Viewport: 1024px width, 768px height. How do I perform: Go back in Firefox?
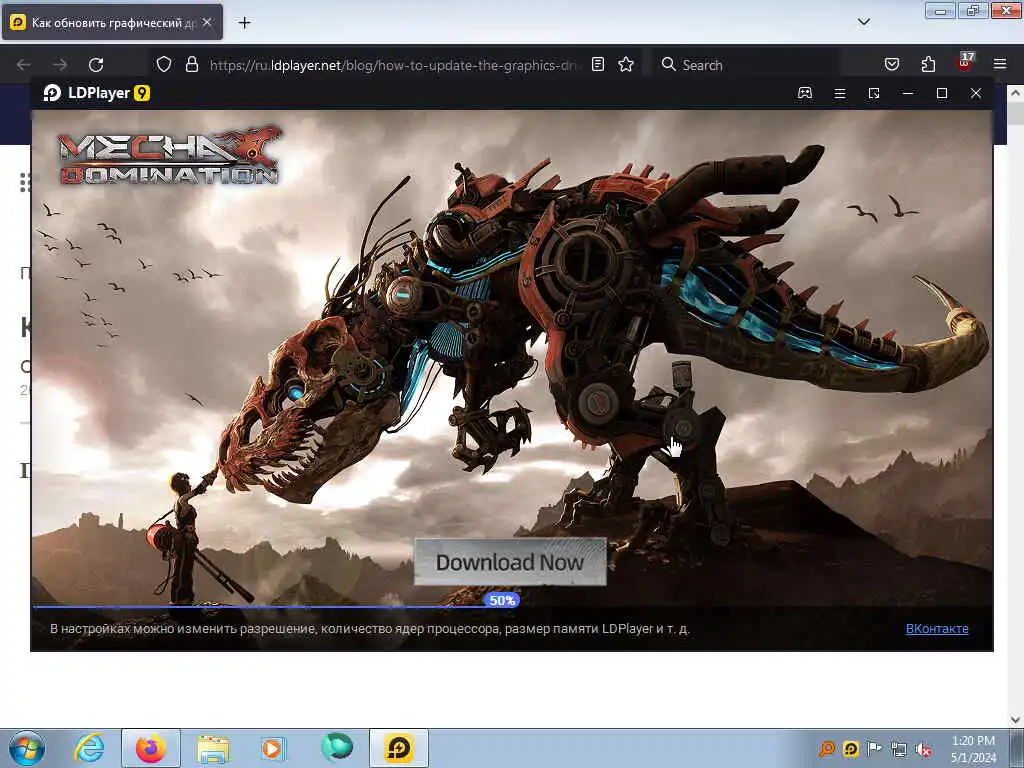(24, 65)
